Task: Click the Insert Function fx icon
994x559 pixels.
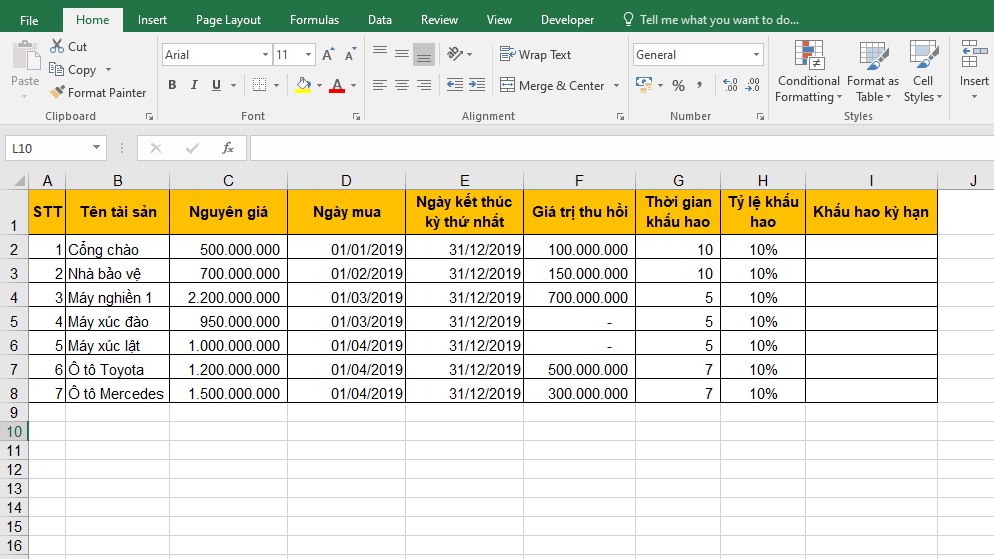Action: point(228,148)
